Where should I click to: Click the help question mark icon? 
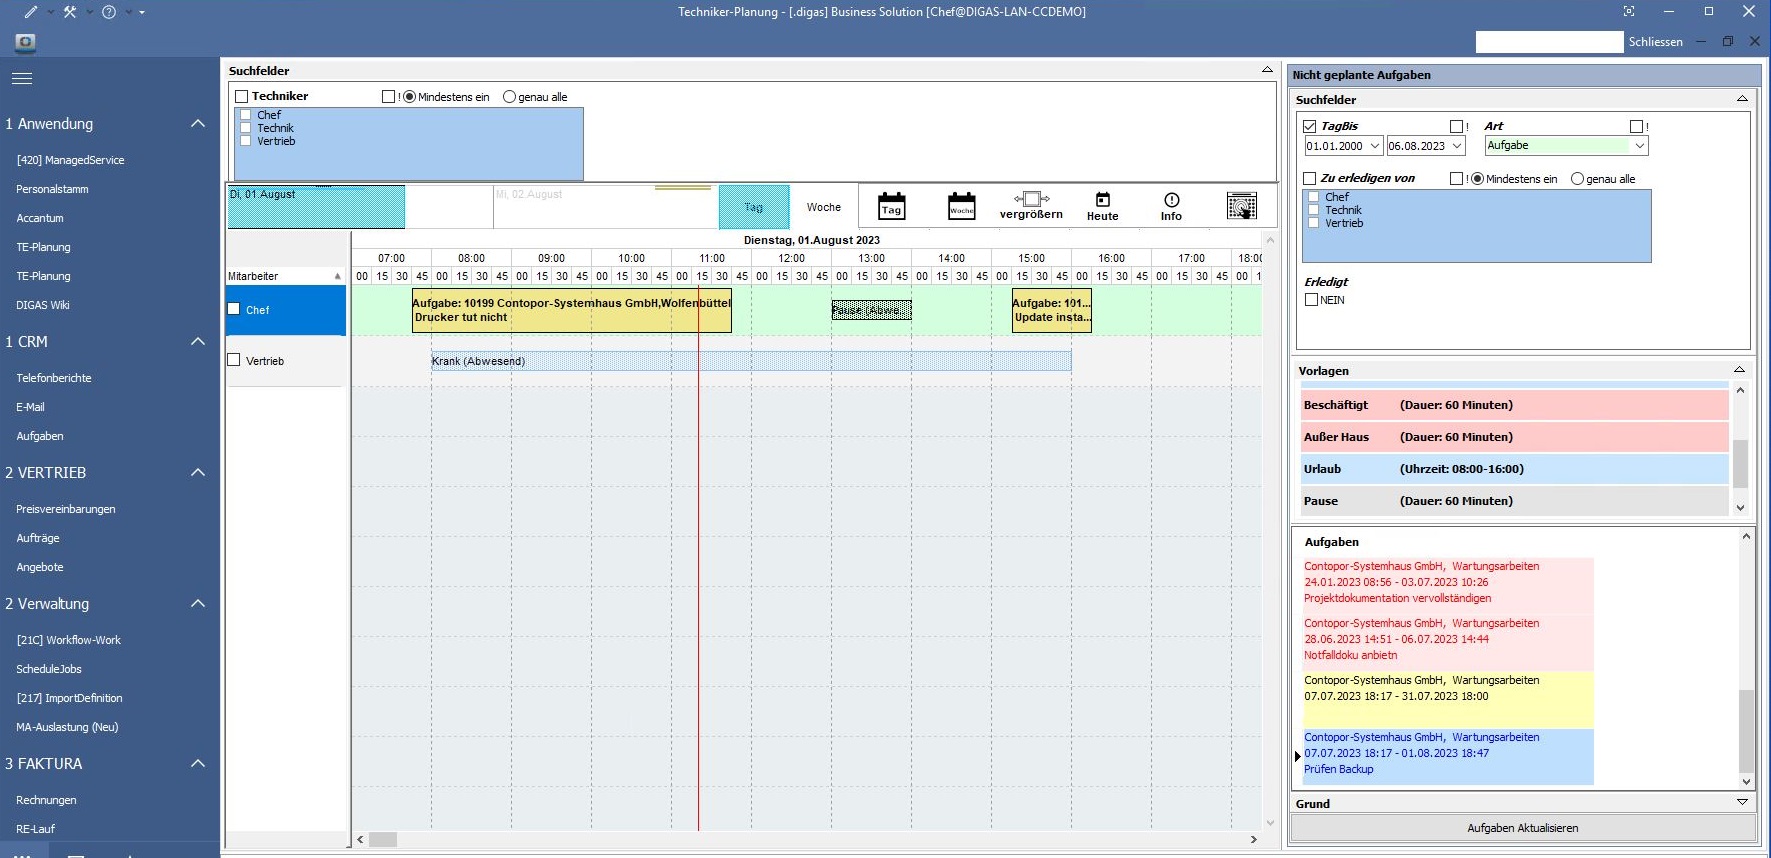click(x=109, y=12)
